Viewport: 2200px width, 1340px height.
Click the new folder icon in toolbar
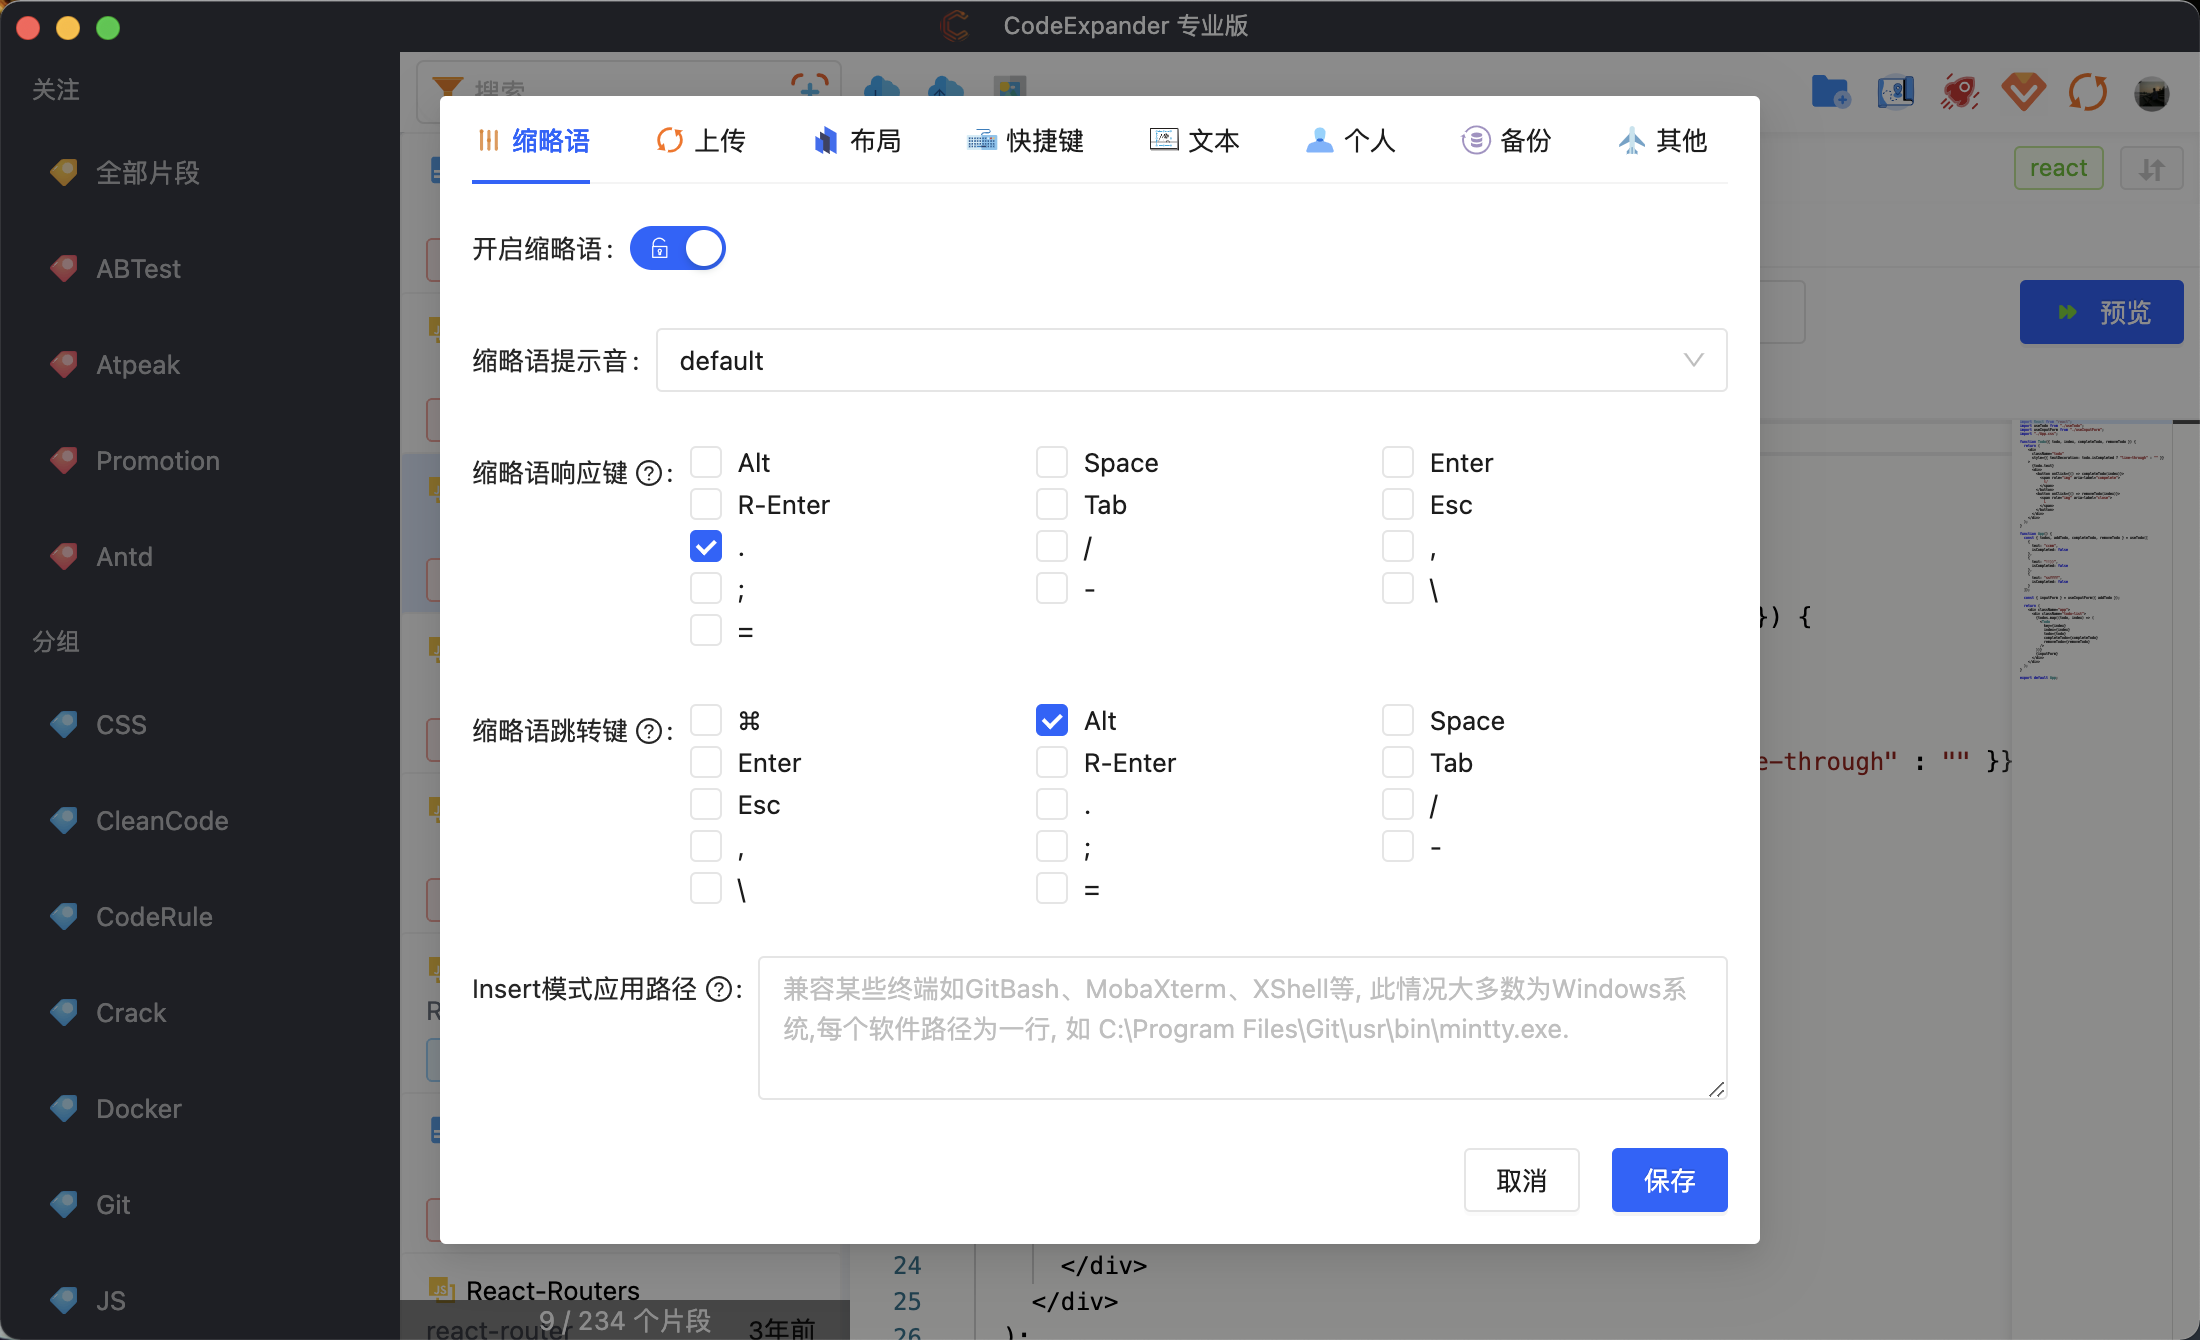[1830, 92]
